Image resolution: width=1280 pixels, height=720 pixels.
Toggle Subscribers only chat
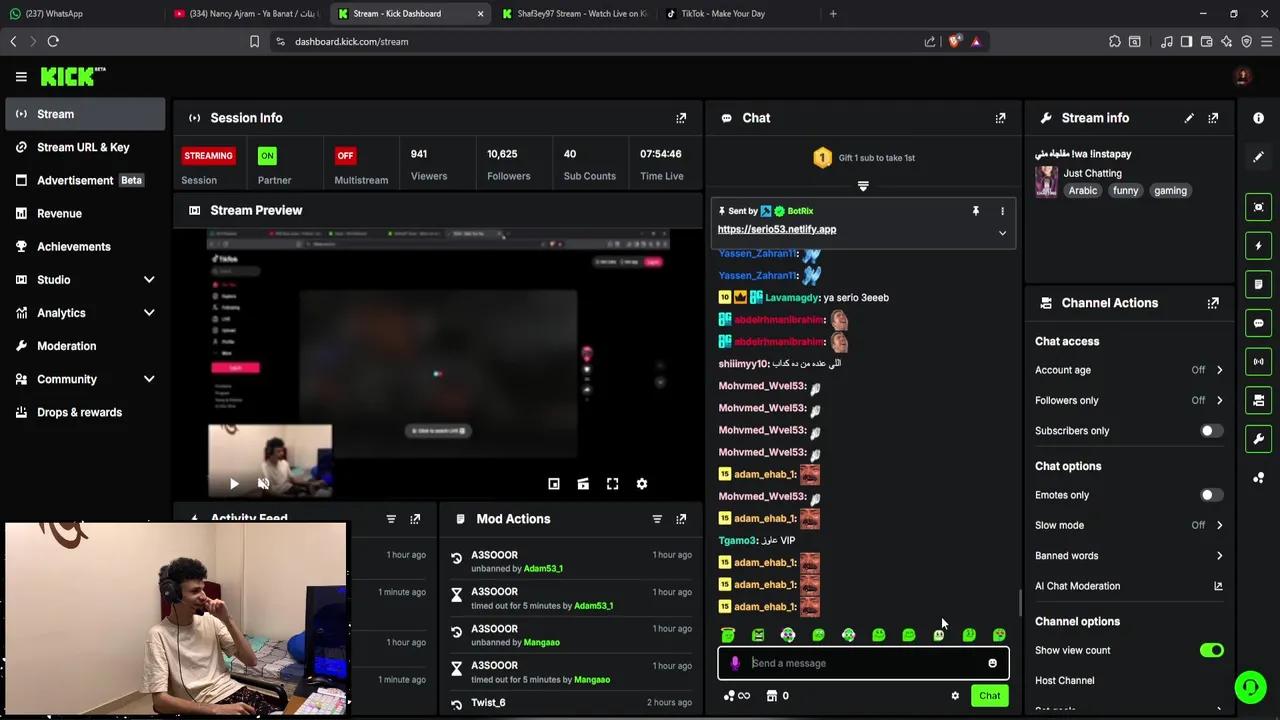pyautogui.click(x=1211, y=431)
